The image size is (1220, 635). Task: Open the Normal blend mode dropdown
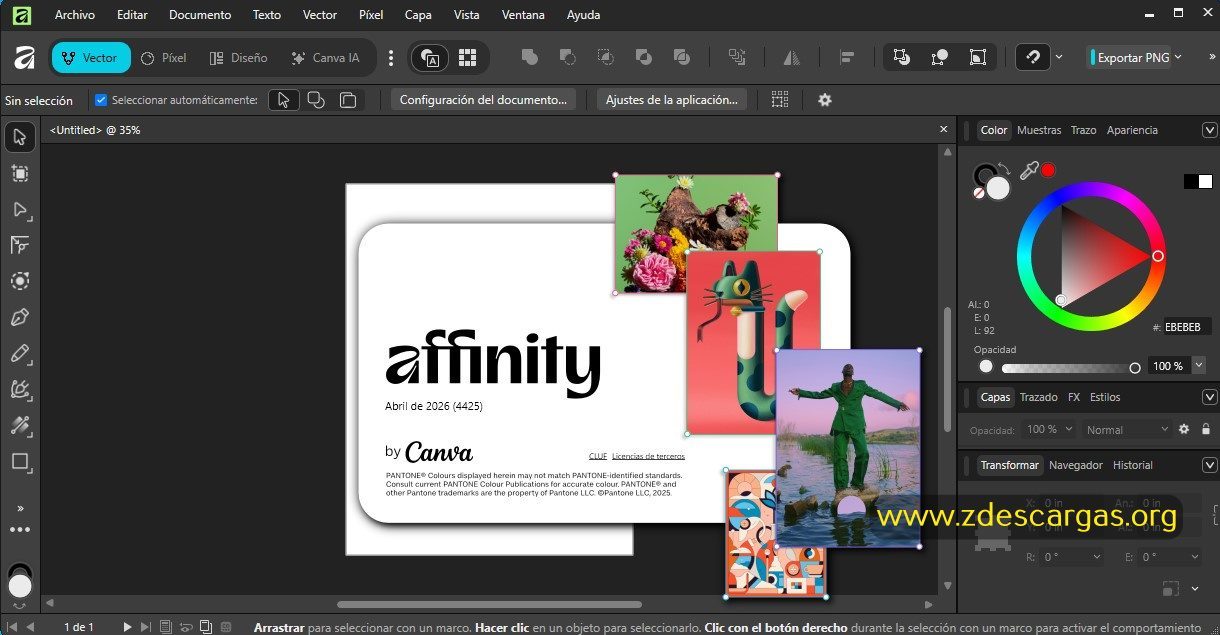[1127, 429]
